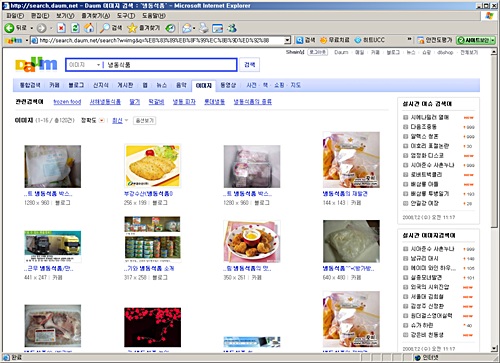Open the 파일(F) menu
This screenshot has width=500, height=363.
(x=15, y=16)
